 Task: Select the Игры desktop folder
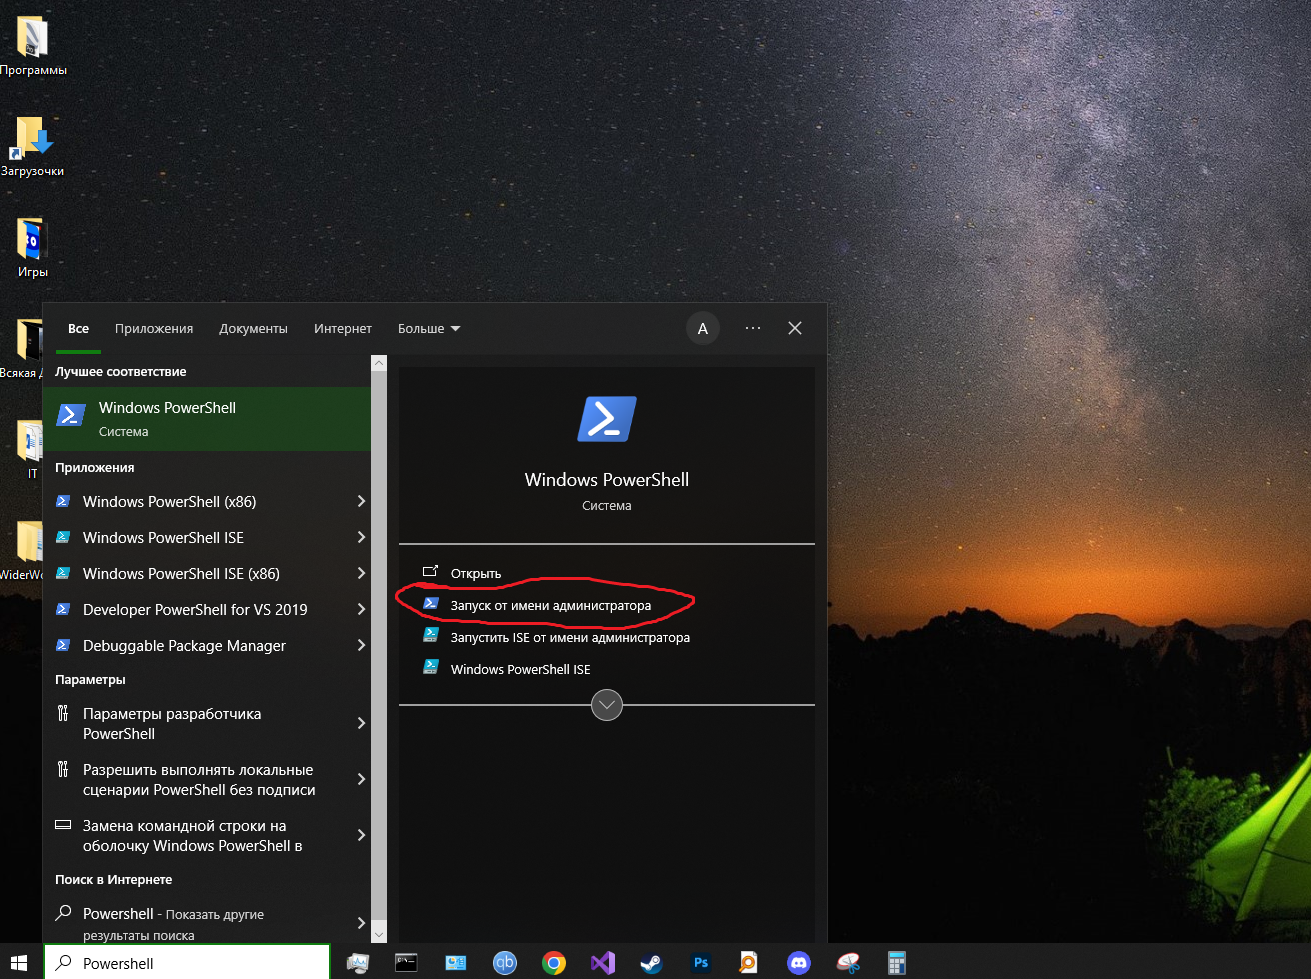pyautogui.click(x=33, y=248)
